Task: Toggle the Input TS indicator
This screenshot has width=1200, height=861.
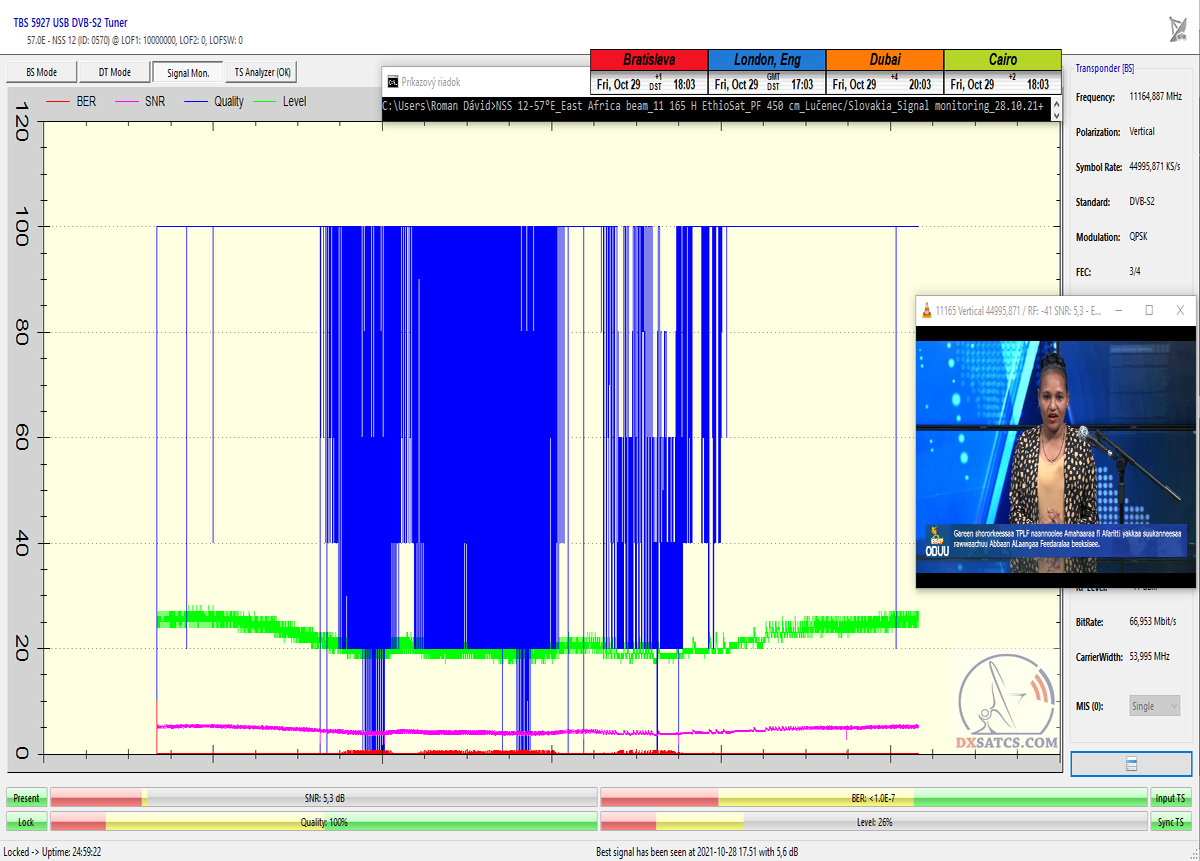Action: click(x=1171, y=798)
